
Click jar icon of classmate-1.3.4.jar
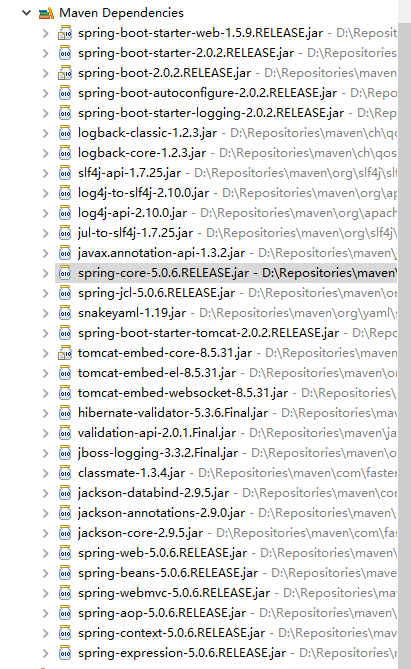65,473
